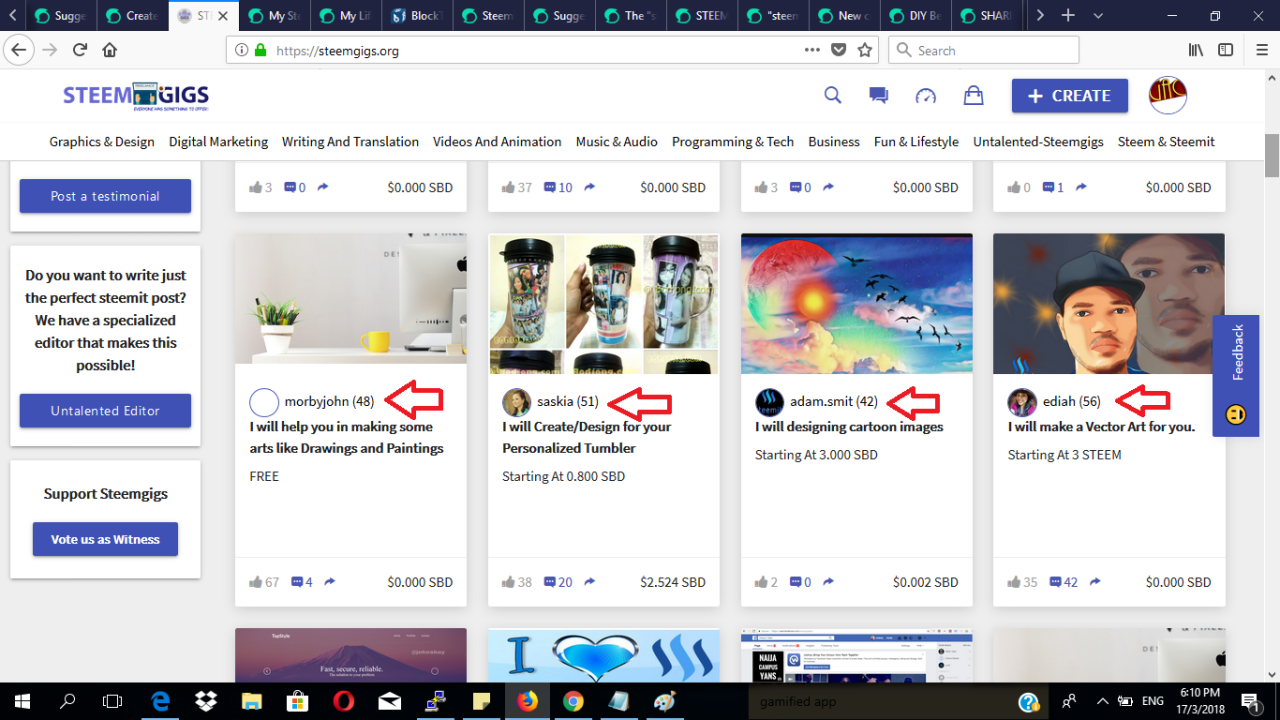This screenshot has width=1280, height=720.
Task: Launch Opera from the taskbar
Action: pos(342,701)
